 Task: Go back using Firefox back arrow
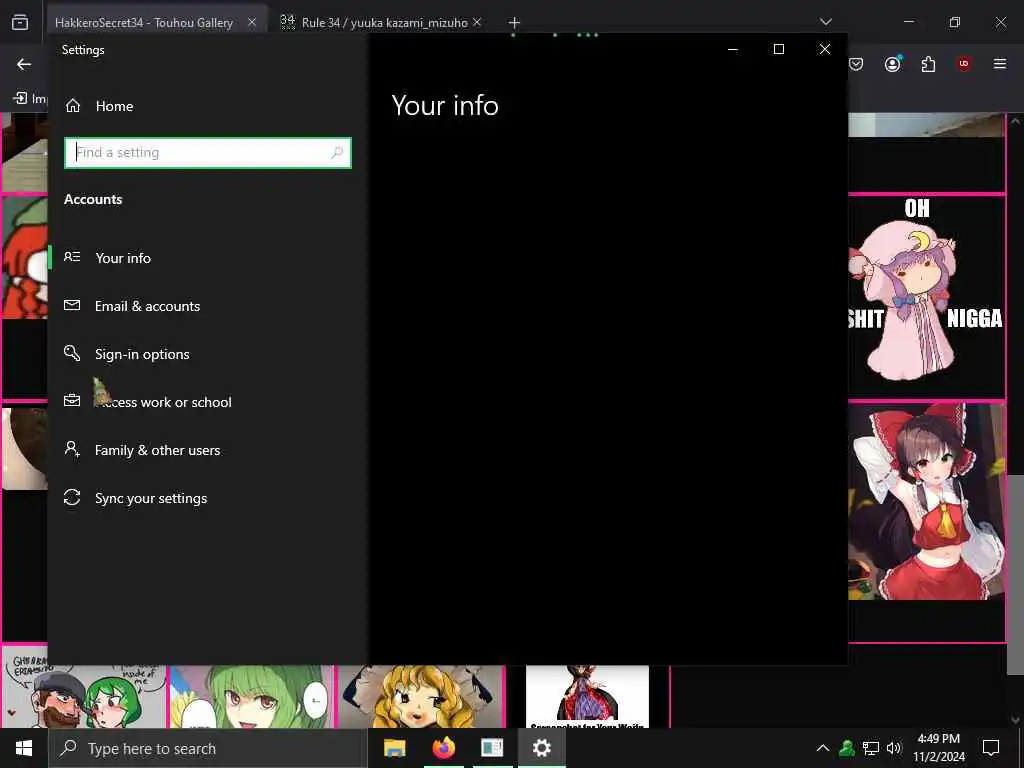(x=24, y=64)
